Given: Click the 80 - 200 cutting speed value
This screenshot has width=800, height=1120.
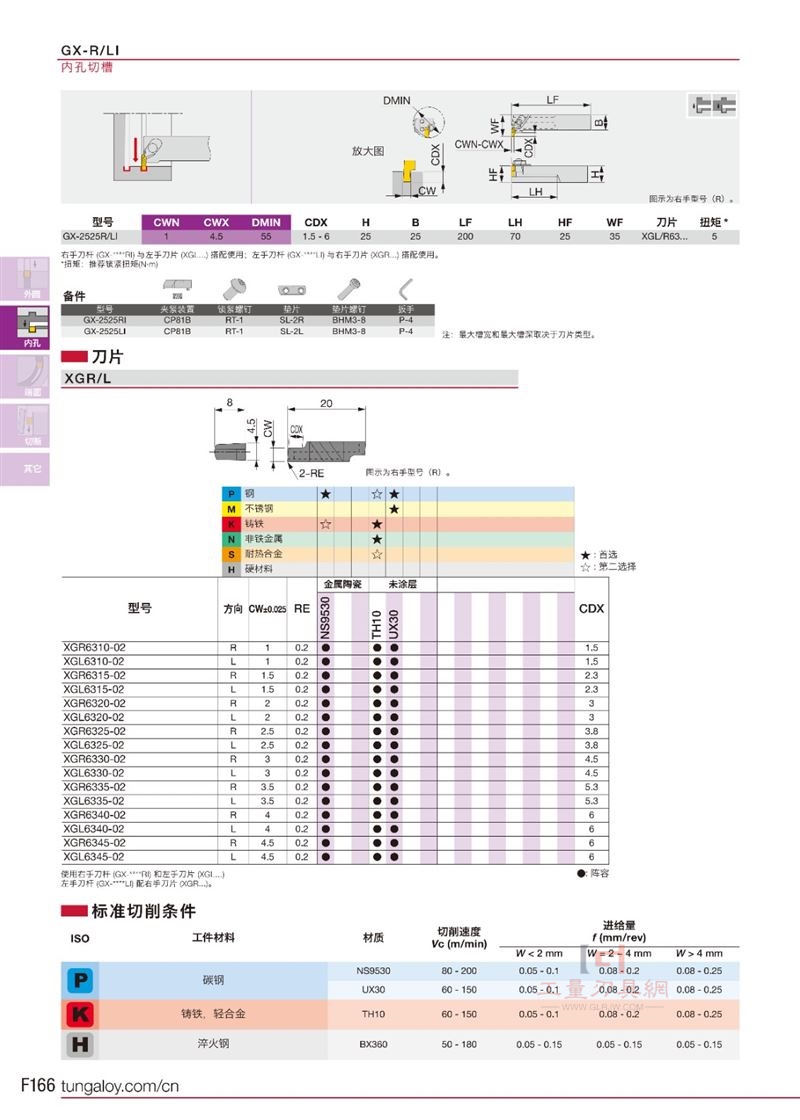Looking at the screenshot, I should pyautogui.click(x=459, y=971).
